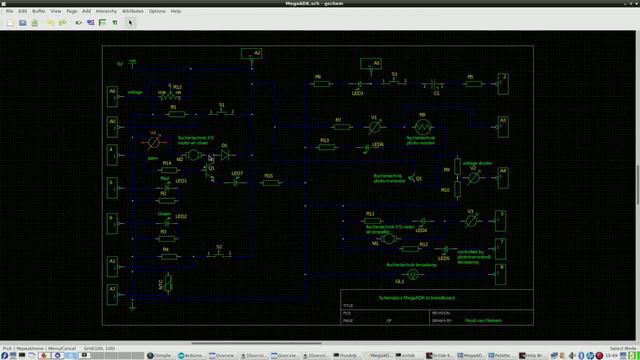The height and width of the screenshot is (360, 640).
Task: Select the red V4 meter symbol
Action: click(154, 142)
